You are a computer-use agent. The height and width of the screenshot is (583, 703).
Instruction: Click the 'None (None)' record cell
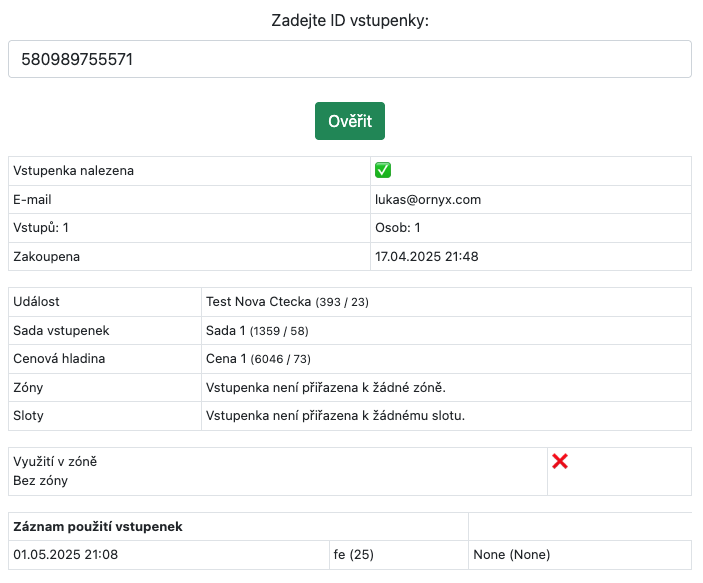pyautogui.click(x=512, y=554)
